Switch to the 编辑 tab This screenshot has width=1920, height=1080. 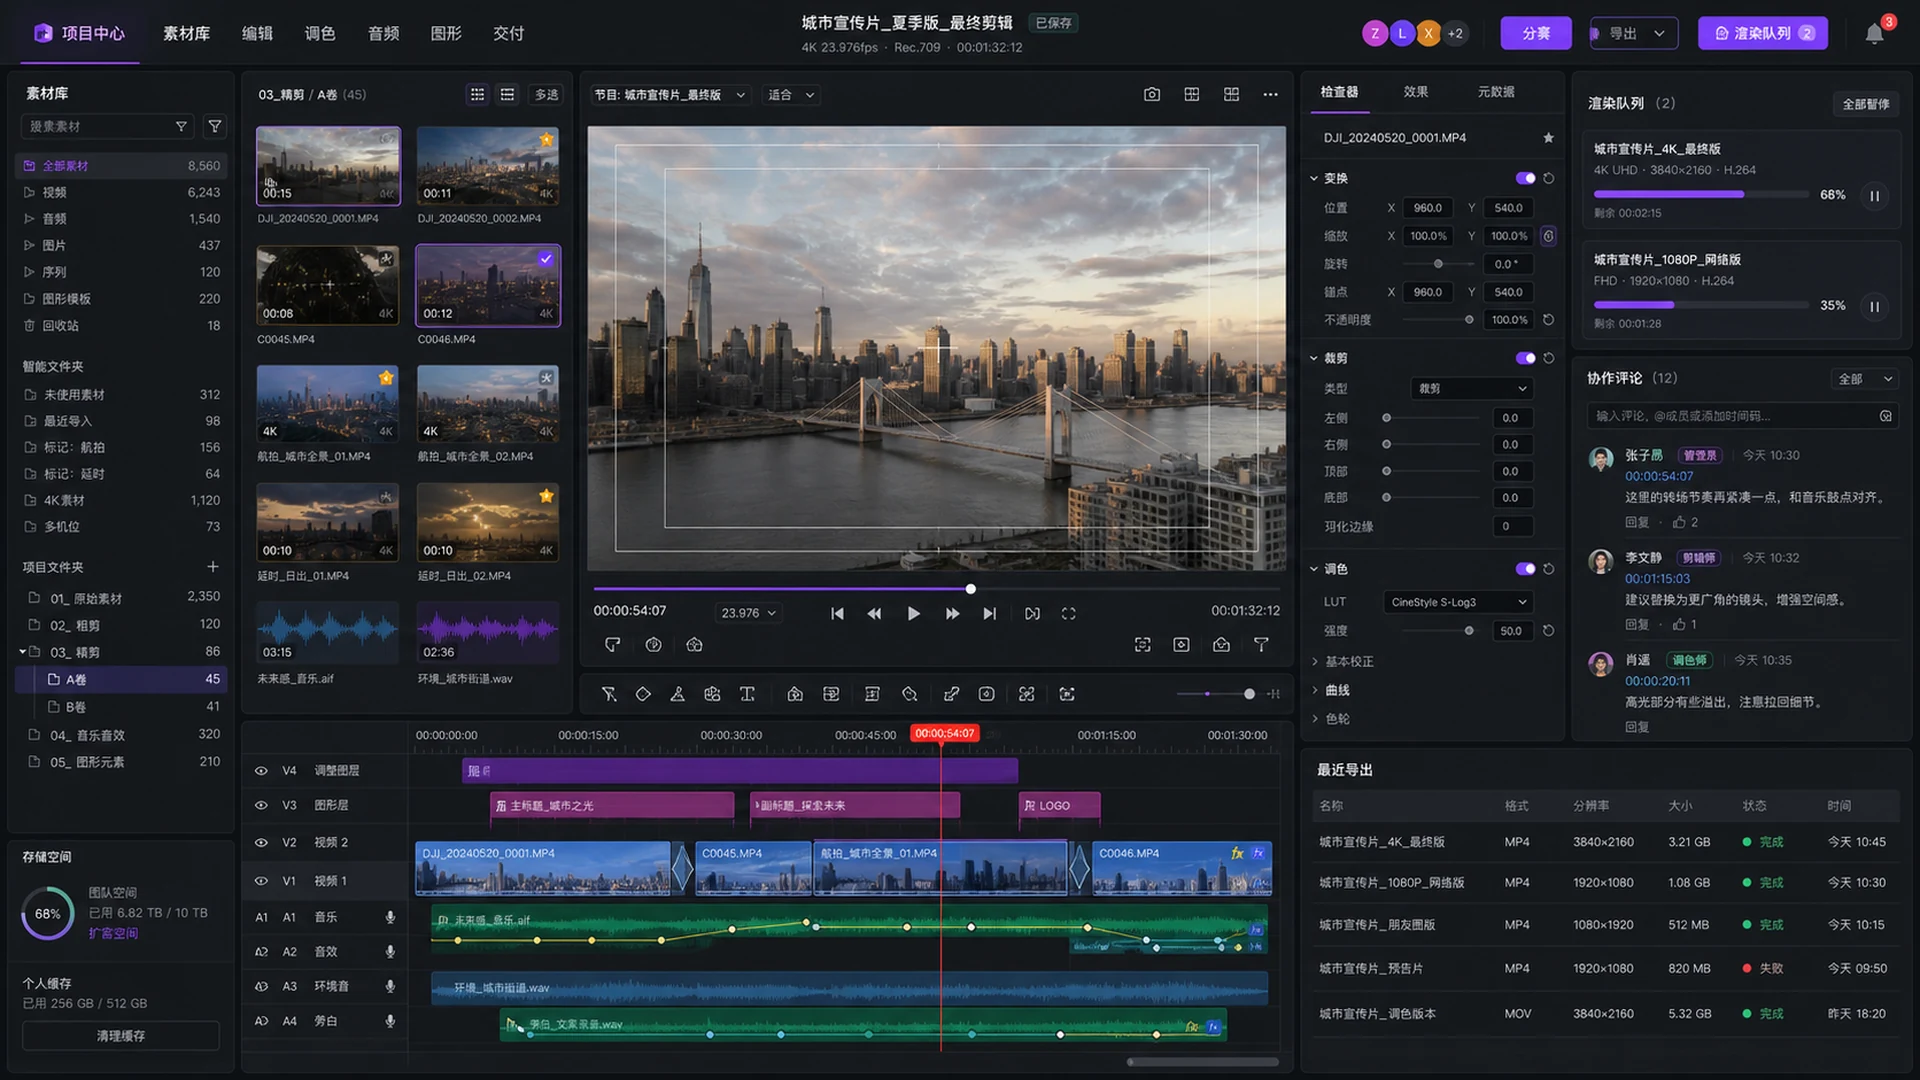[x=257, y=34]
